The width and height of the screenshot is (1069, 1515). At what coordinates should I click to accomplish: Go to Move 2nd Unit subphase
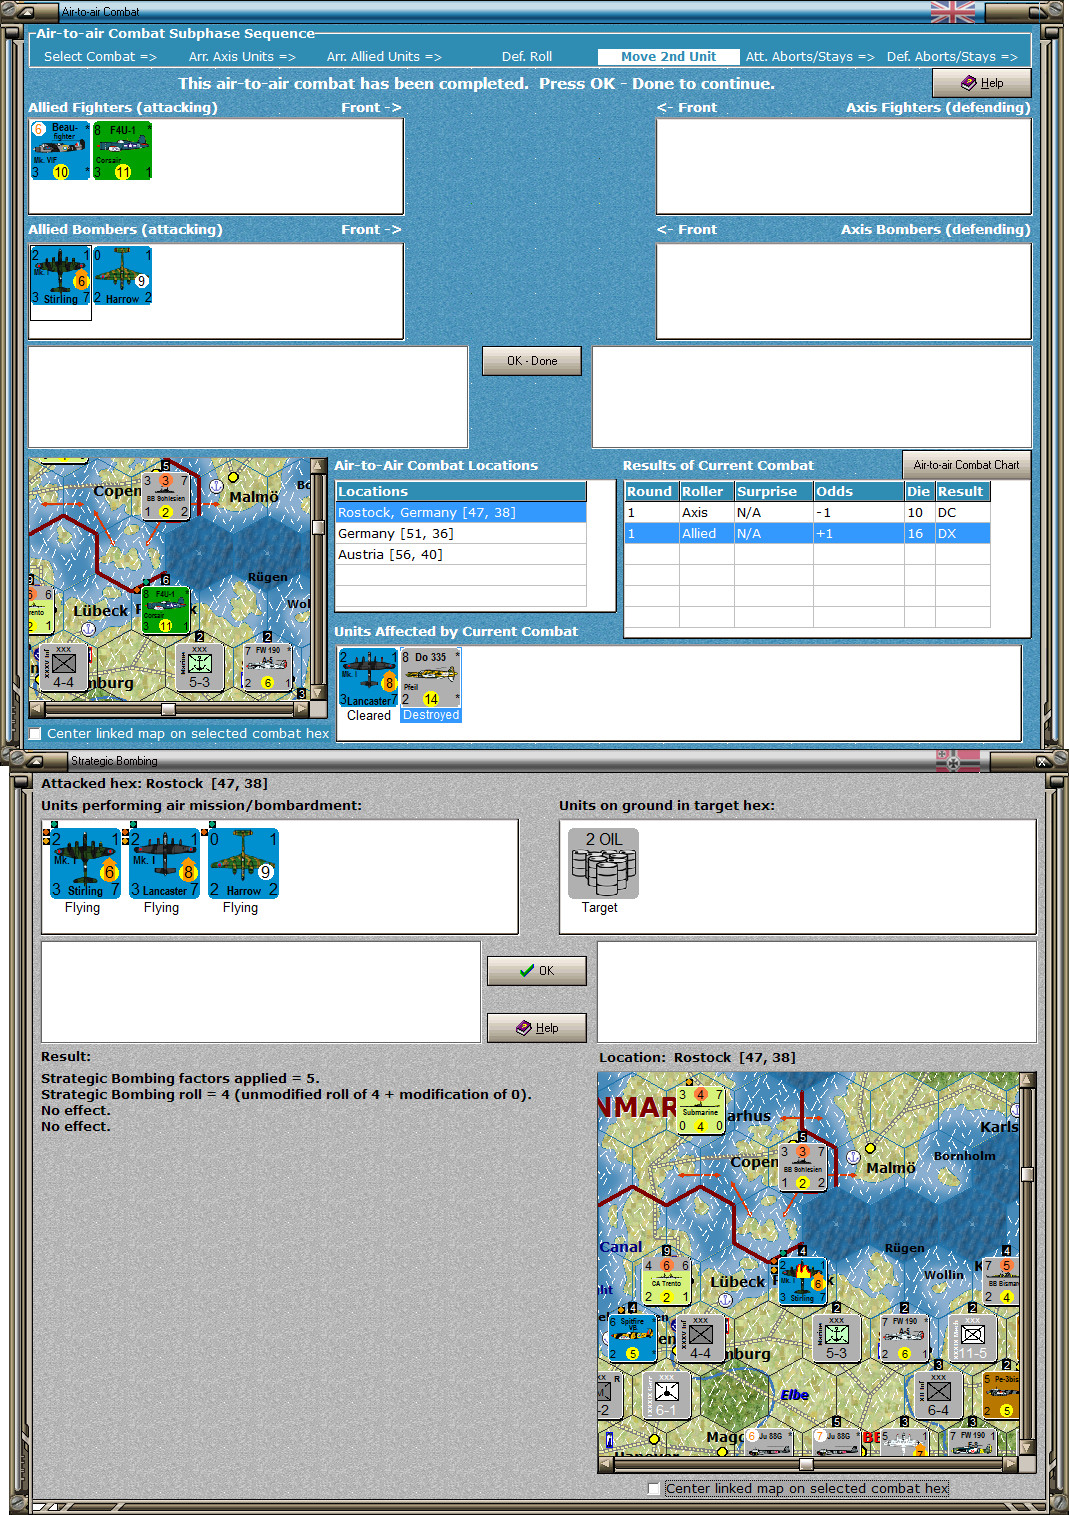pos(668,57)
